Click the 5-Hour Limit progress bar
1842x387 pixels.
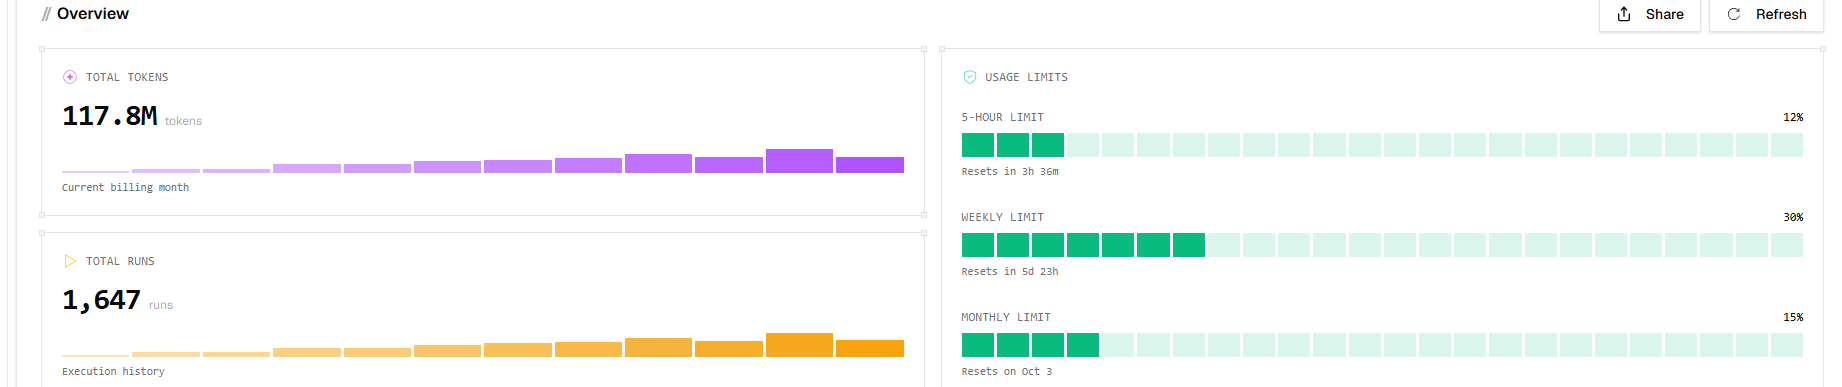click(1382, 145)
